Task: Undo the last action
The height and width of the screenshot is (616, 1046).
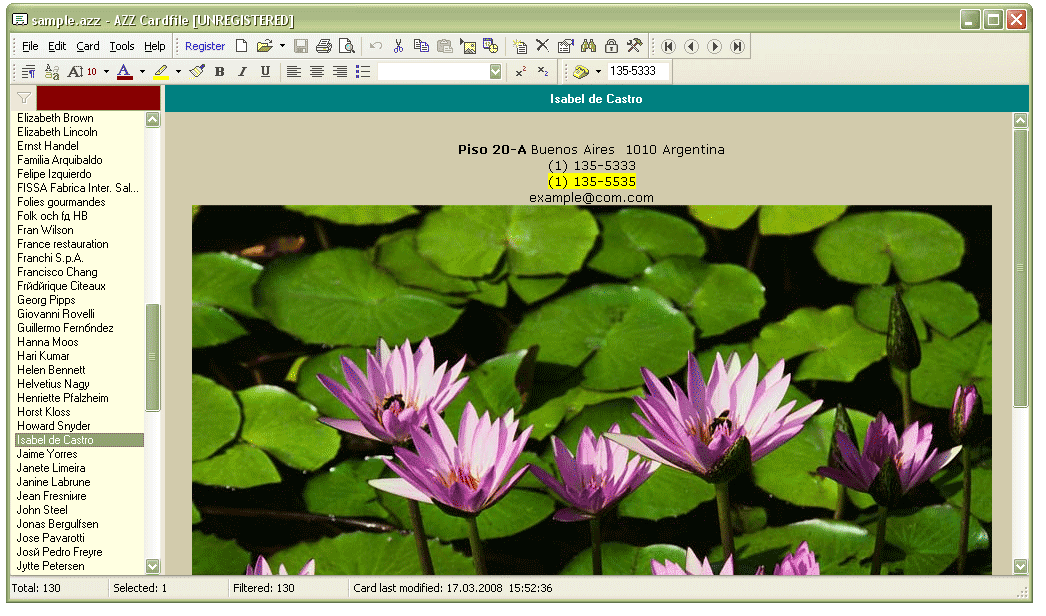Action: coord(376,46)
